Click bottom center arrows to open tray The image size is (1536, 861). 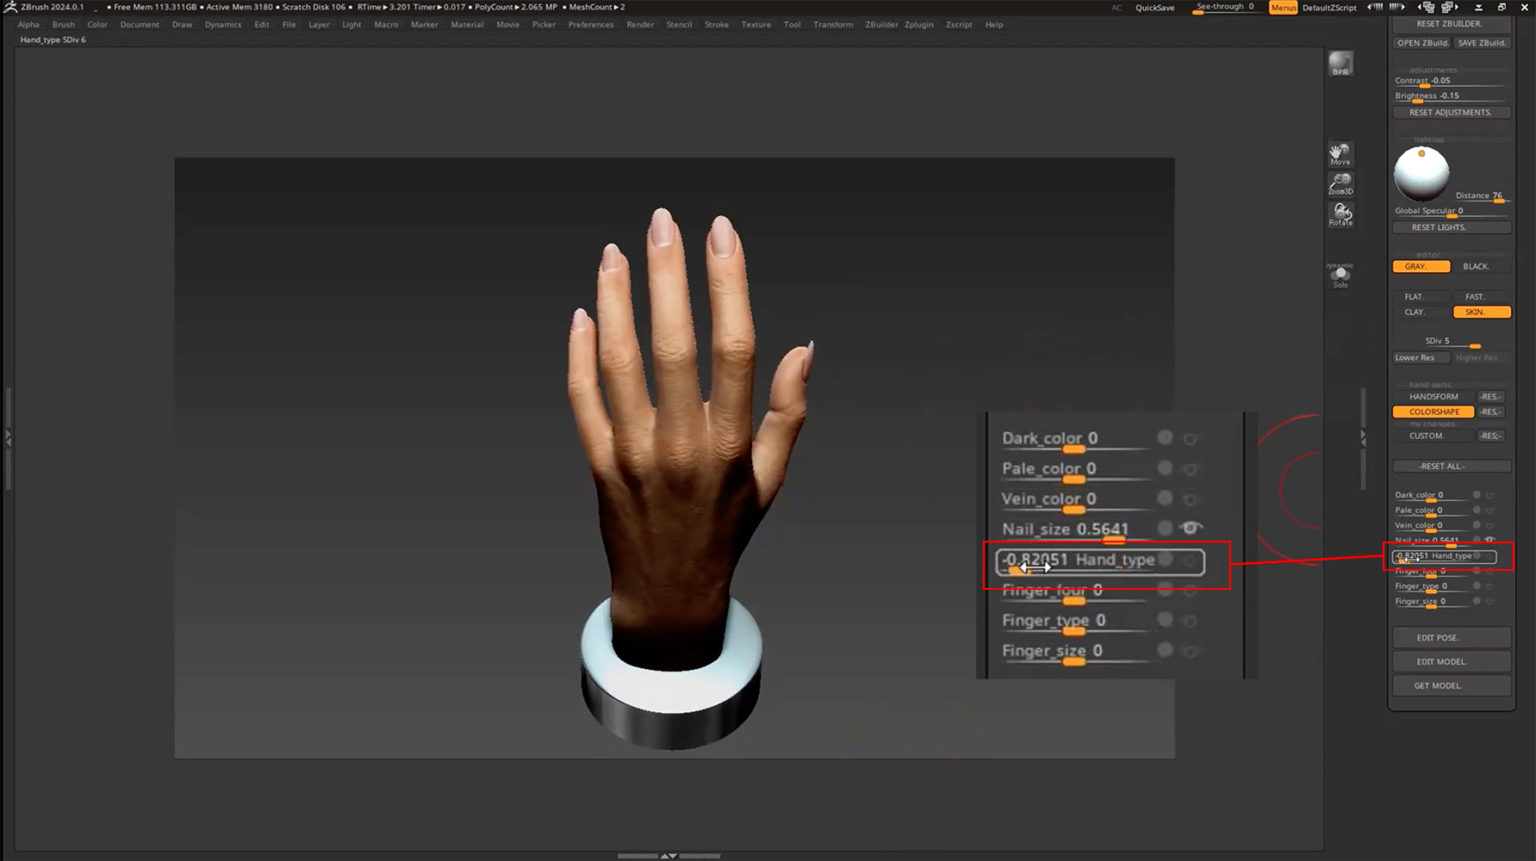coord(670,856)
